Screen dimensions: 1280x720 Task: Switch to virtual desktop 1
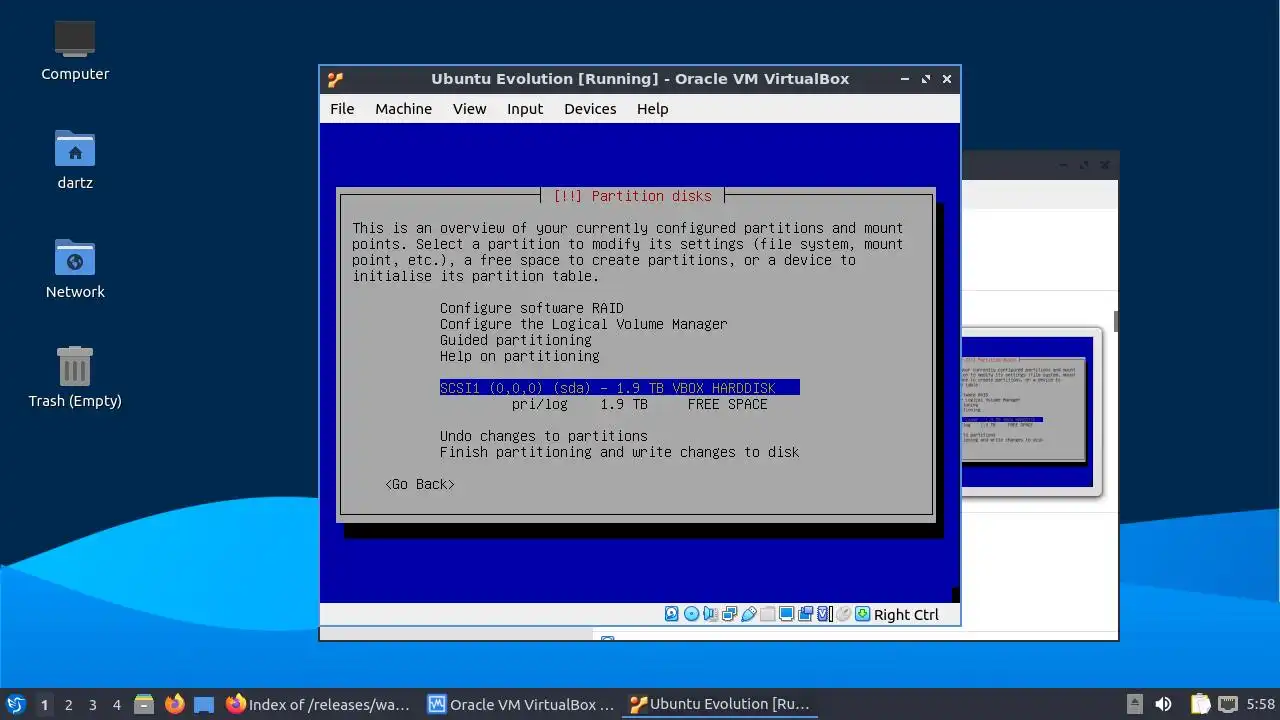click(44, 705)
